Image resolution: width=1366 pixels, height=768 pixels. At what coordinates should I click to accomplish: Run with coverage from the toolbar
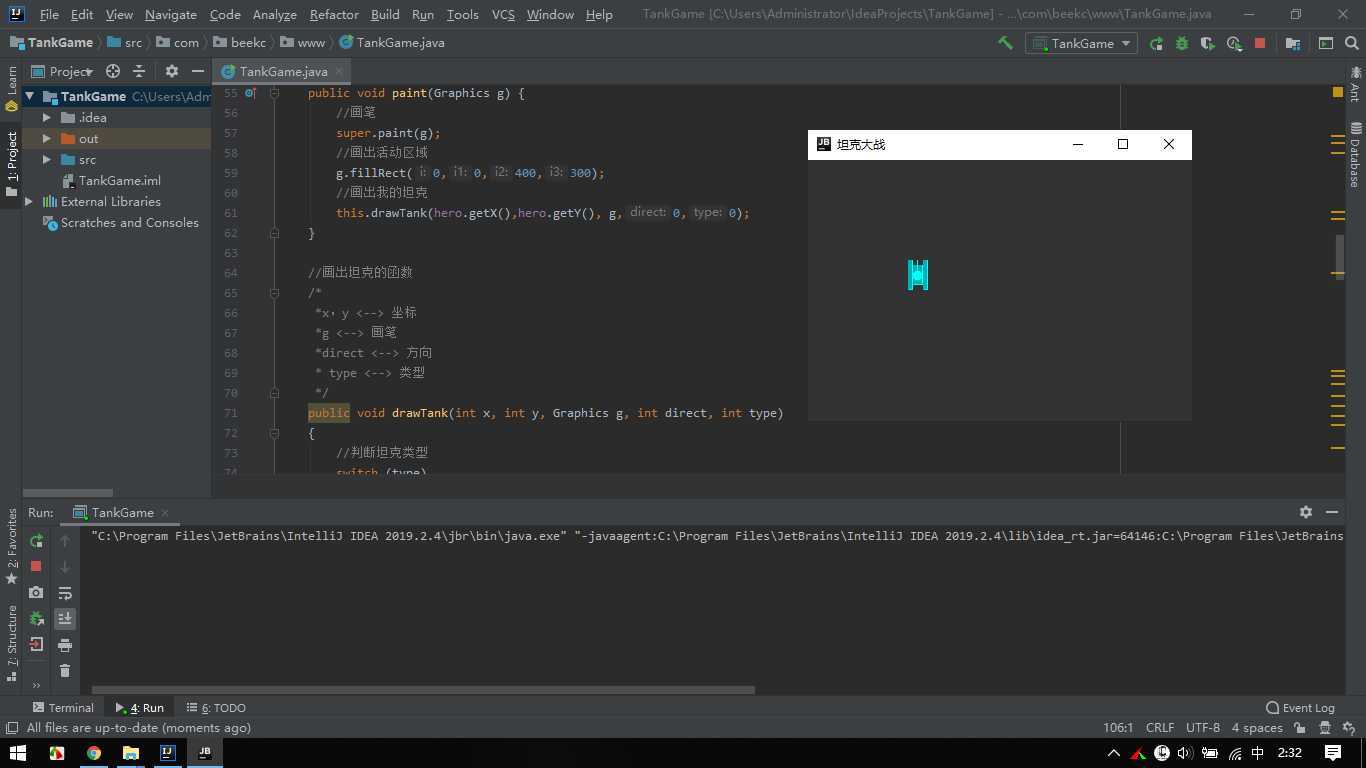1208,43
